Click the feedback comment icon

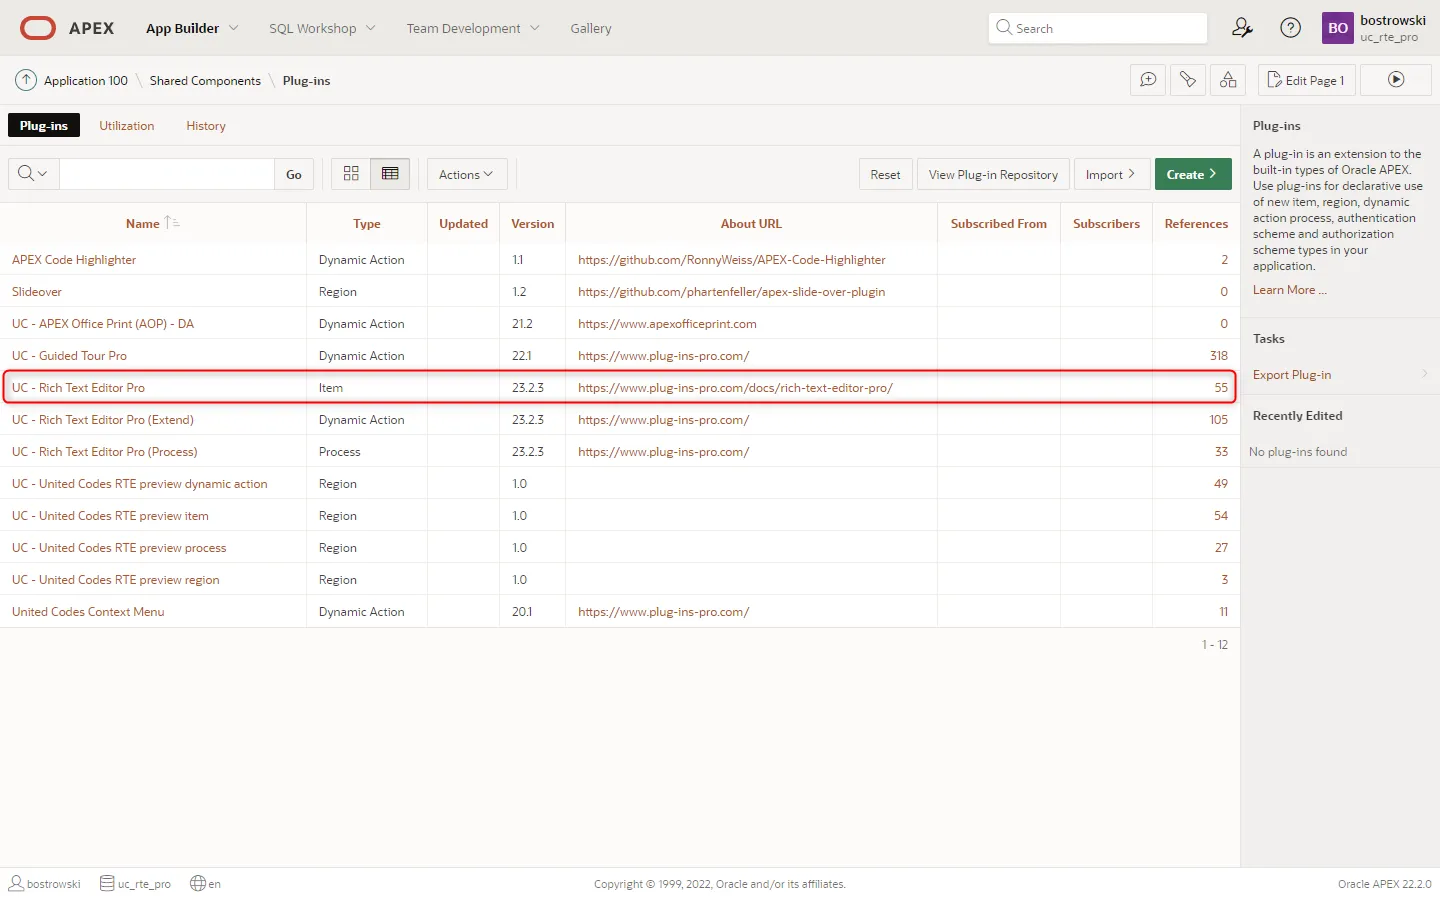pyautogui.click(x=1148, y=80)
